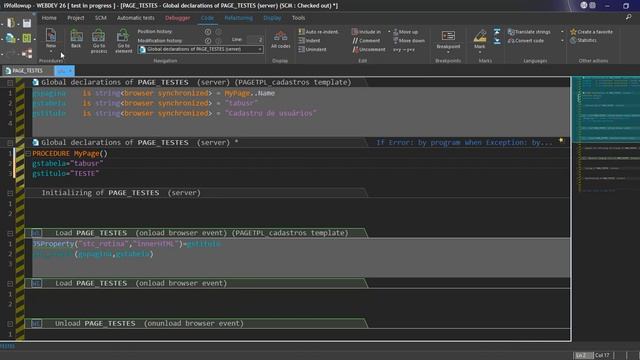
Task: Click the save disk icon in the quick access toolbar
Action: click(27, 23)
